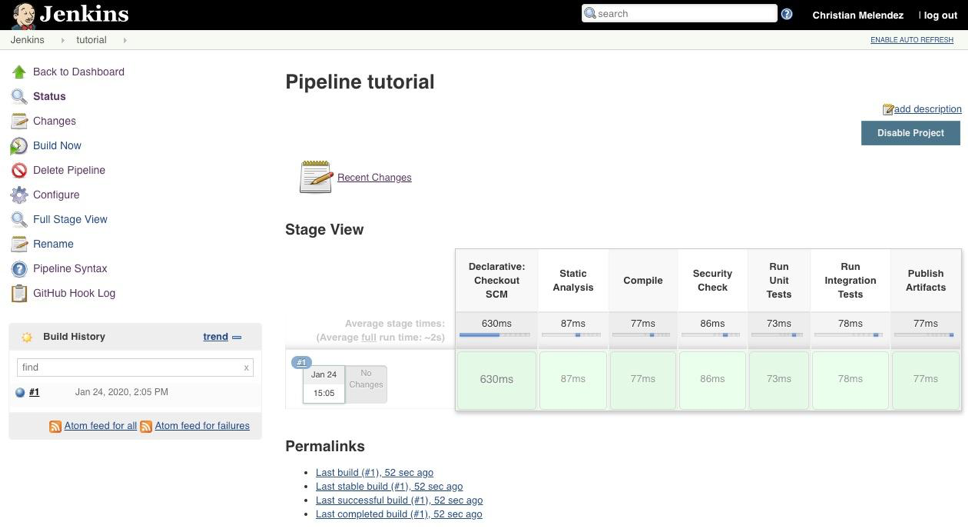968x527 pixels.
Task: Click the Jenkins butler logo icon
Action: pyautogui.click(x=23, y=15)
